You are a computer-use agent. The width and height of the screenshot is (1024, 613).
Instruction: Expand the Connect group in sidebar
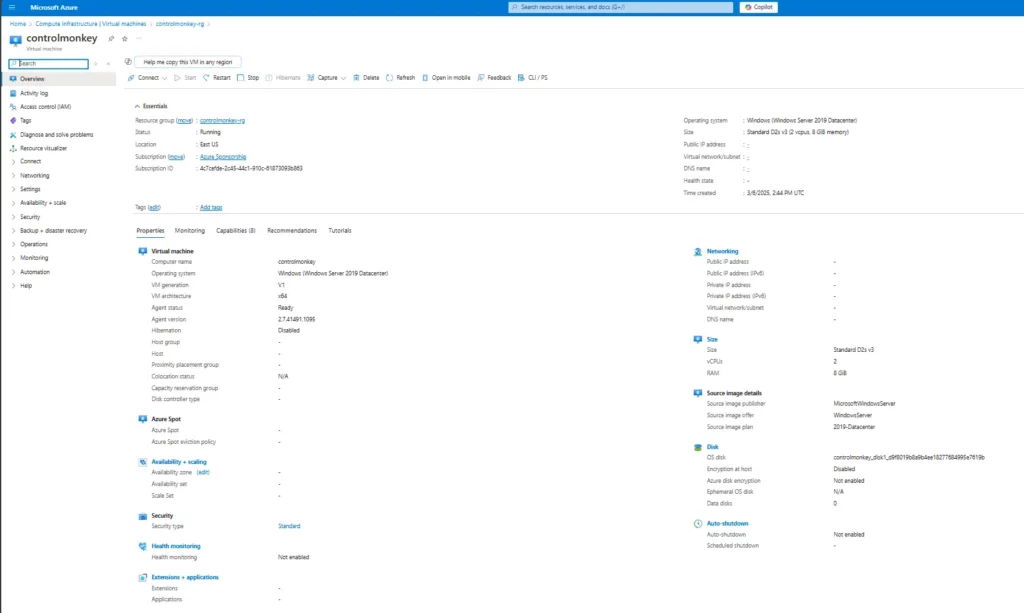[x=13, y=161]
